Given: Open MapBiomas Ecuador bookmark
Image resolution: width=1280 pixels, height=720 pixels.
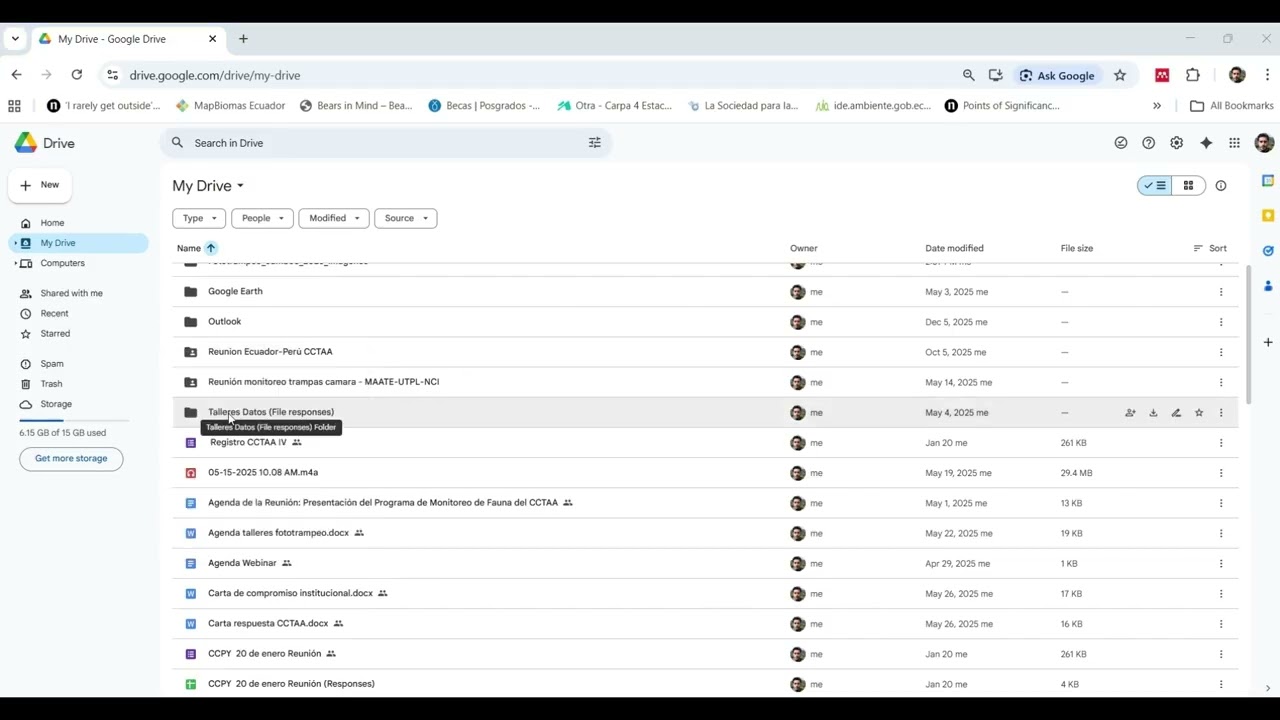Looking at the screenshot, I should (230, 106).
